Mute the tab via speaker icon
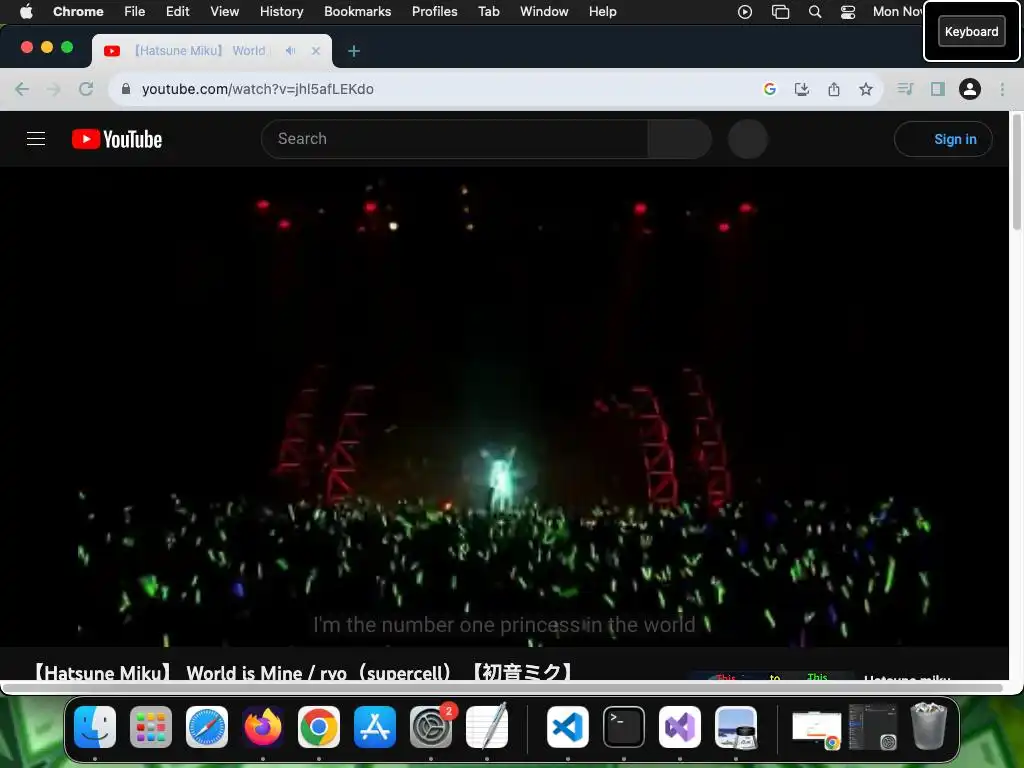 (x=291, y=50)
